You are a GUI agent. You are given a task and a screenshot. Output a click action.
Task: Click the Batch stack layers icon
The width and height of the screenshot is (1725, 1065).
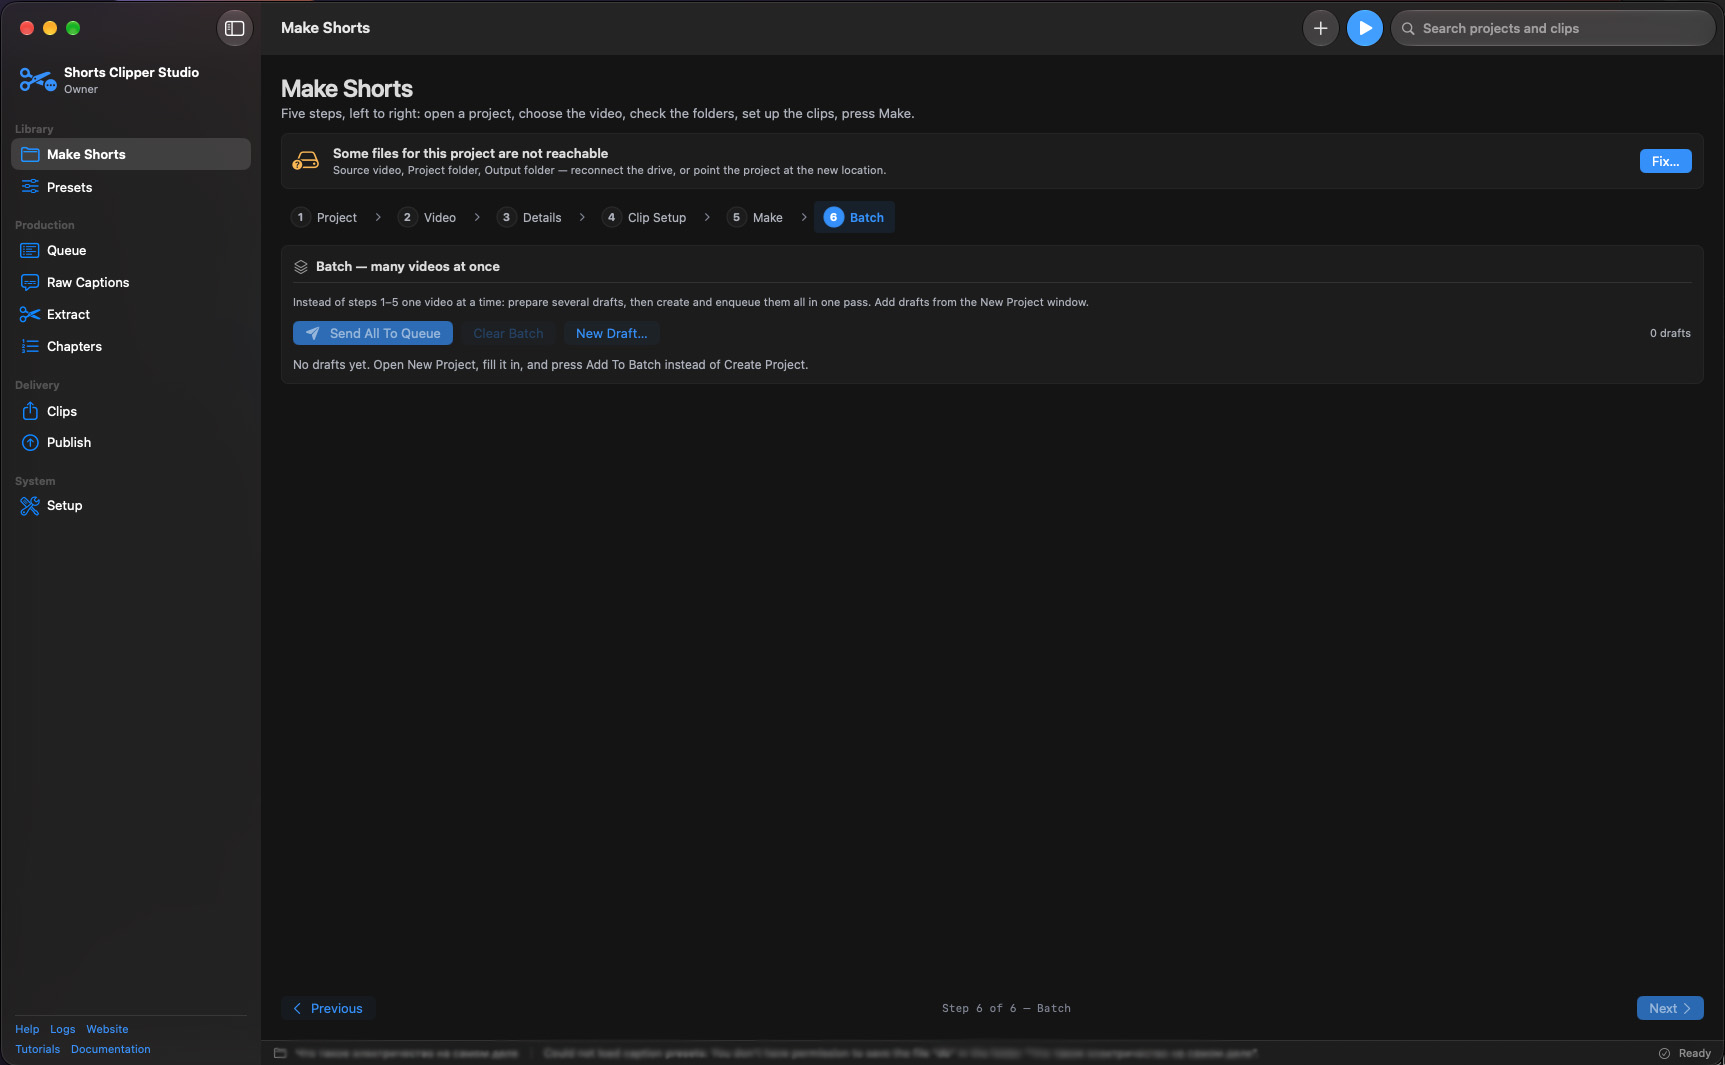coord(301,267)
